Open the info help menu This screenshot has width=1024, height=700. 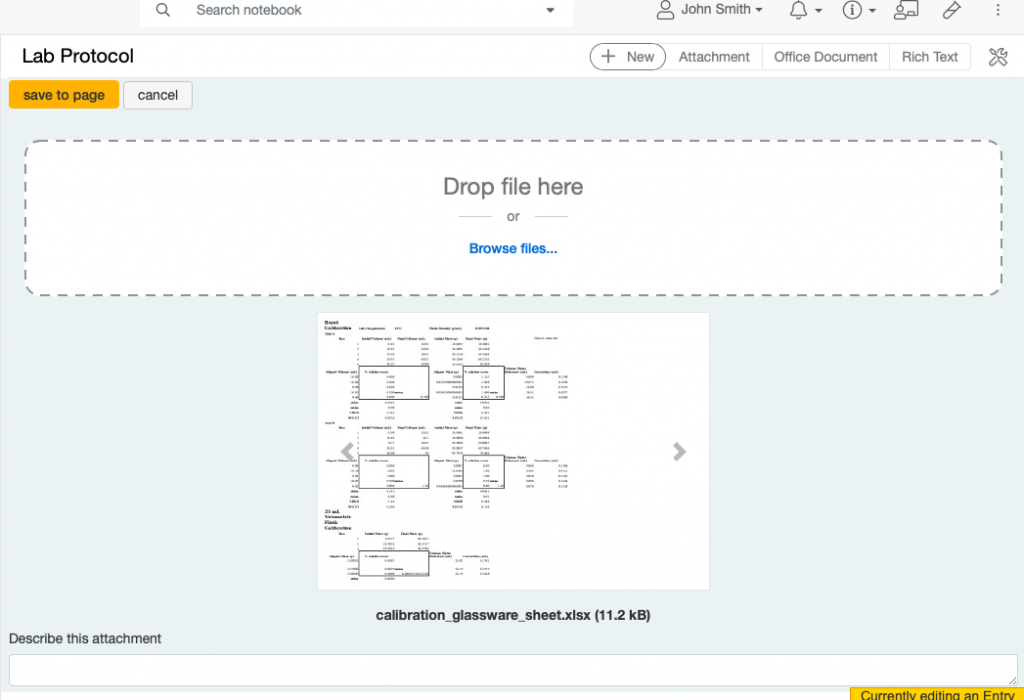[x=859, y=10]
